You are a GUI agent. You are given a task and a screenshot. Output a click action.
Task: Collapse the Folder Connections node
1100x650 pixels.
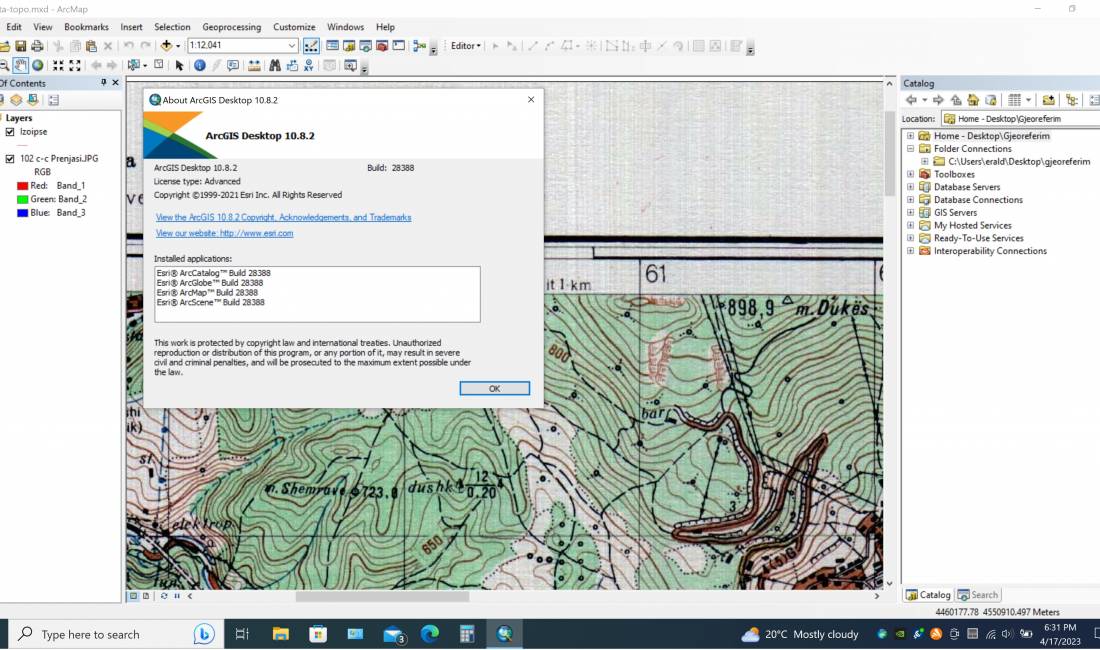click(x=911, y=149)
